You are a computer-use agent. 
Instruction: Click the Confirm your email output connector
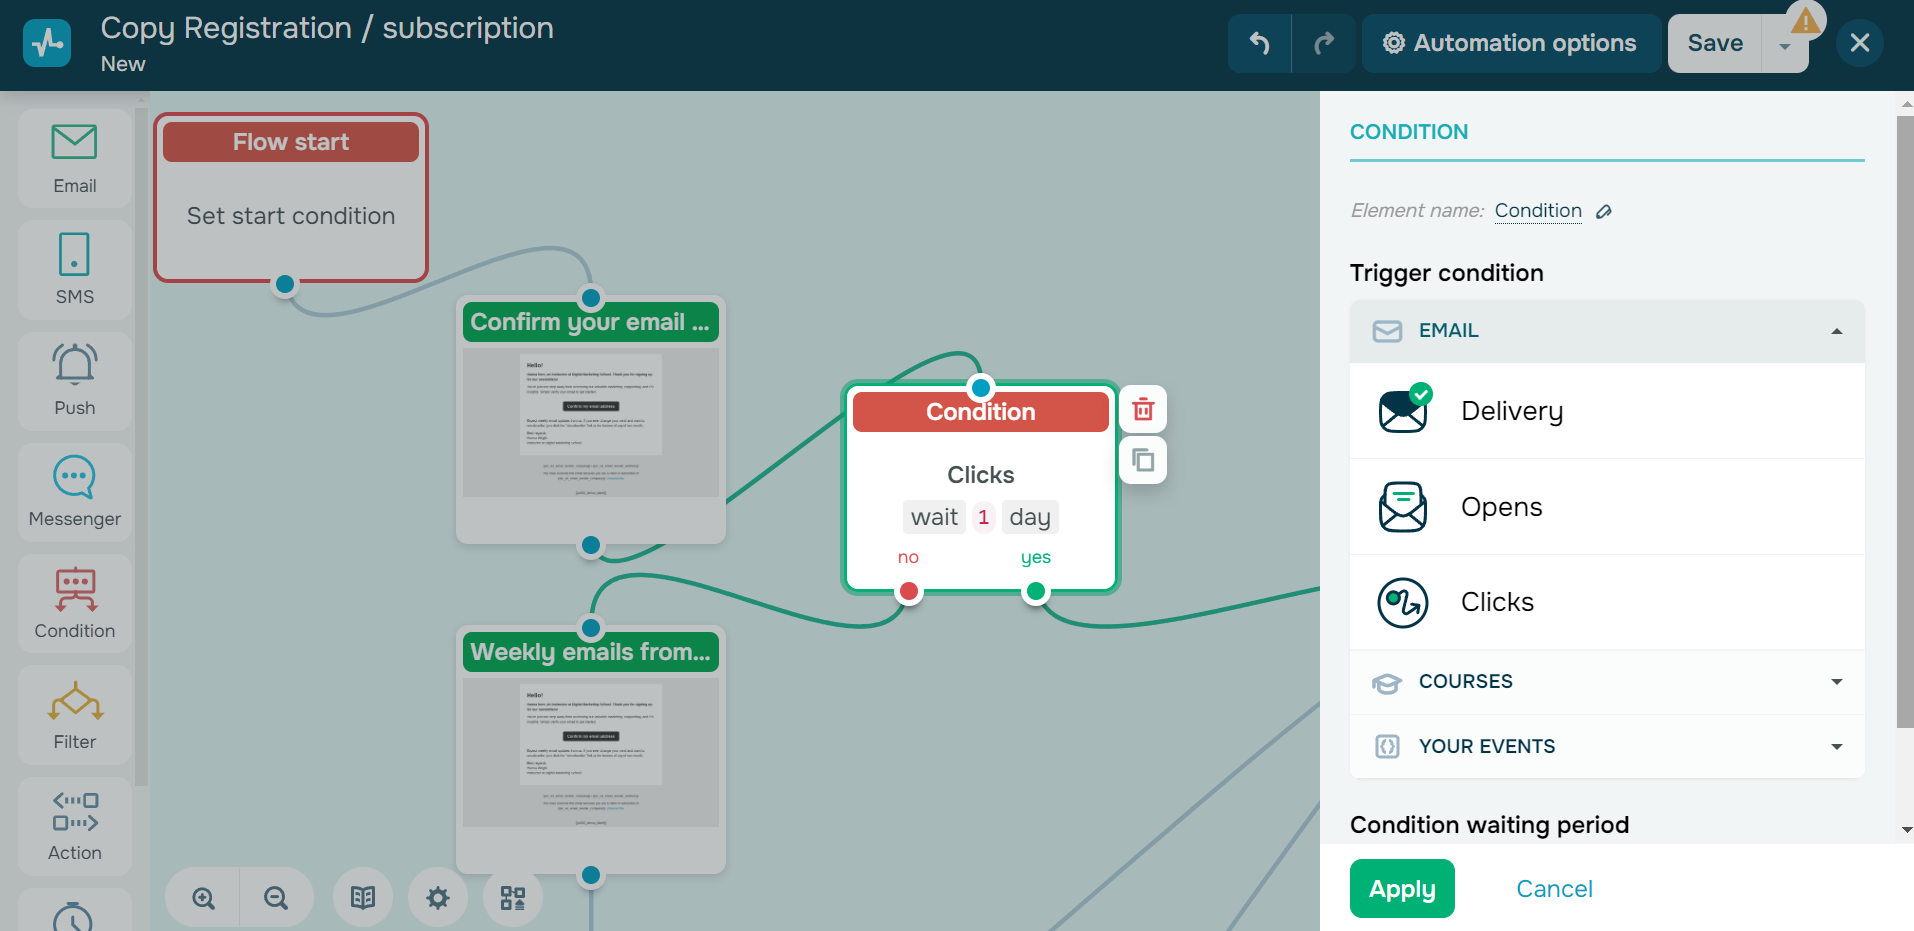pyautogui.click(x=591, y=545)
